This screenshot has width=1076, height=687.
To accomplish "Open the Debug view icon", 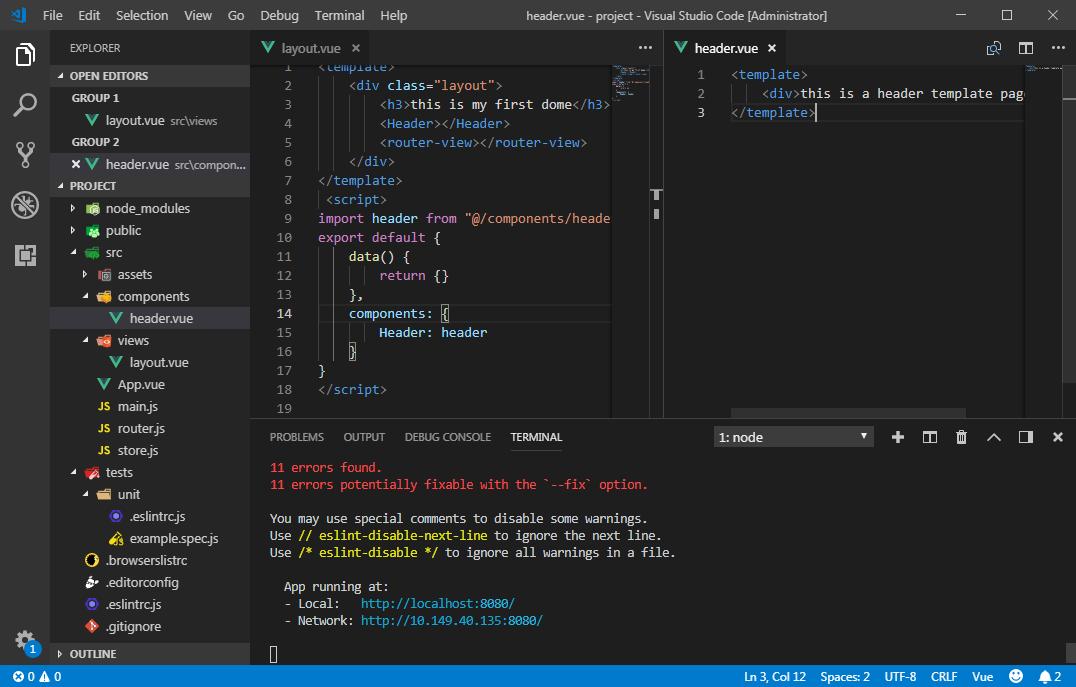I will click(x=25, y=205).
